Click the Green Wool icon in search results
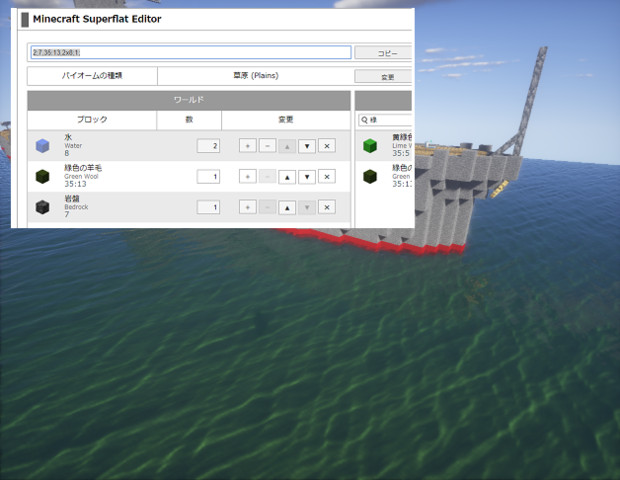Image resolution: width=620 pixels, height=480 pixels. pos(370,176)
